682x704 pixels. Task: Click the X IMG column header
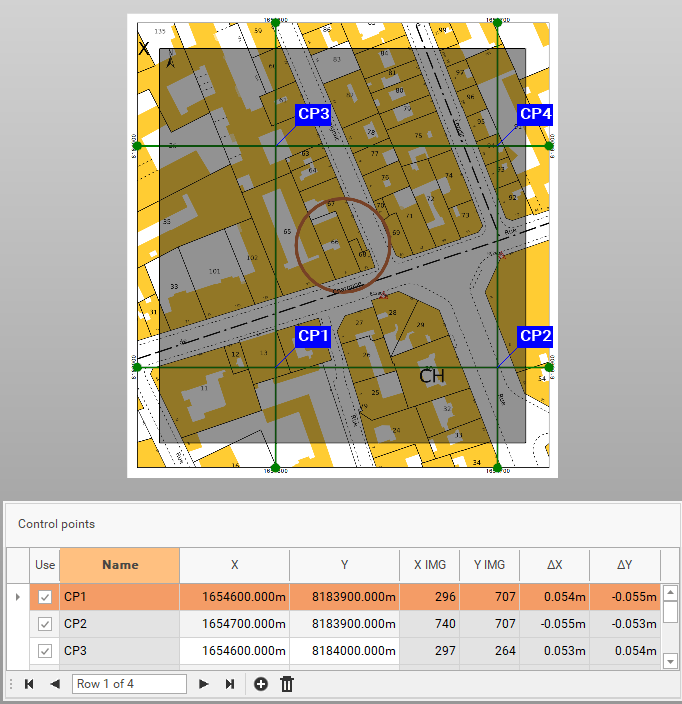coord(429,565)
